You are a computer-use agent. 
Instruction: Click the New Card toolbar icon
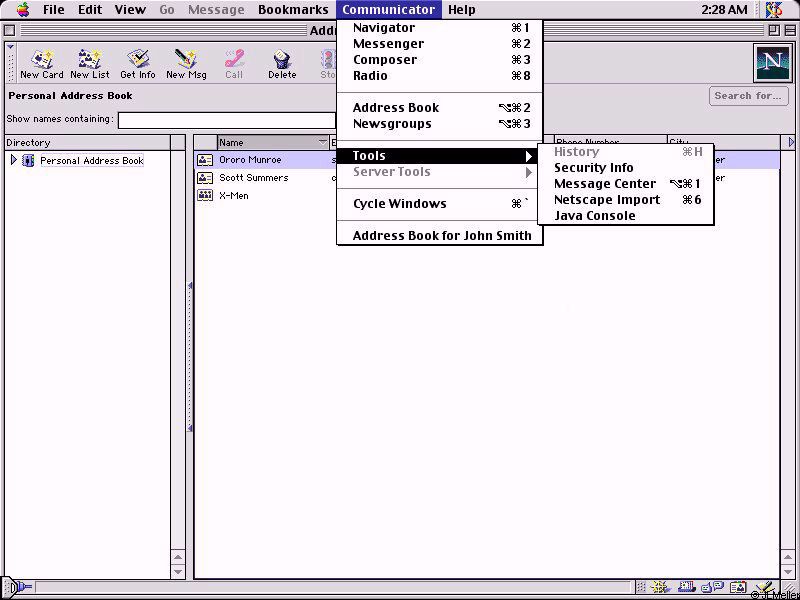(x=41, y=62)
